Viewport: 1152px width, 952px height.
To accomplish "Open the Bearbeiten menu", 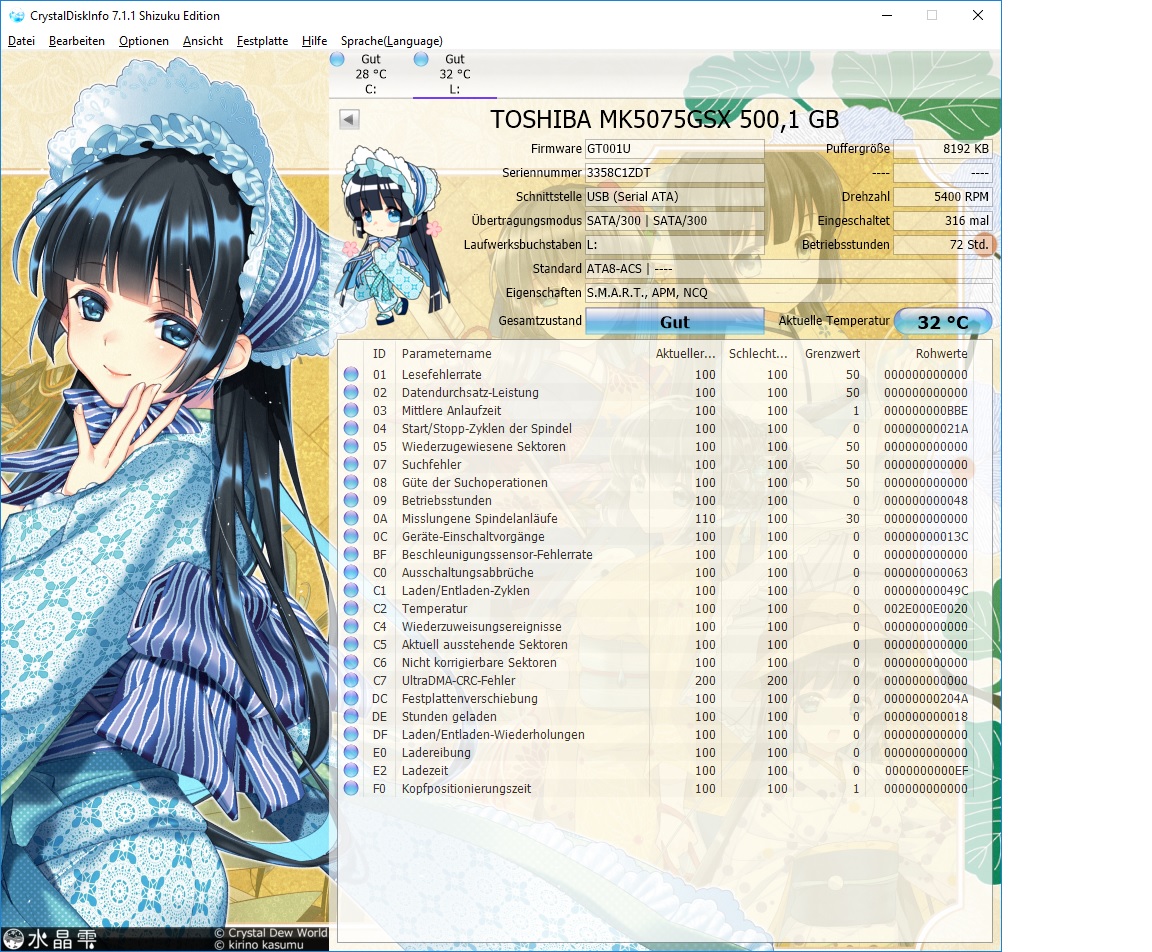I will [76, 41].
